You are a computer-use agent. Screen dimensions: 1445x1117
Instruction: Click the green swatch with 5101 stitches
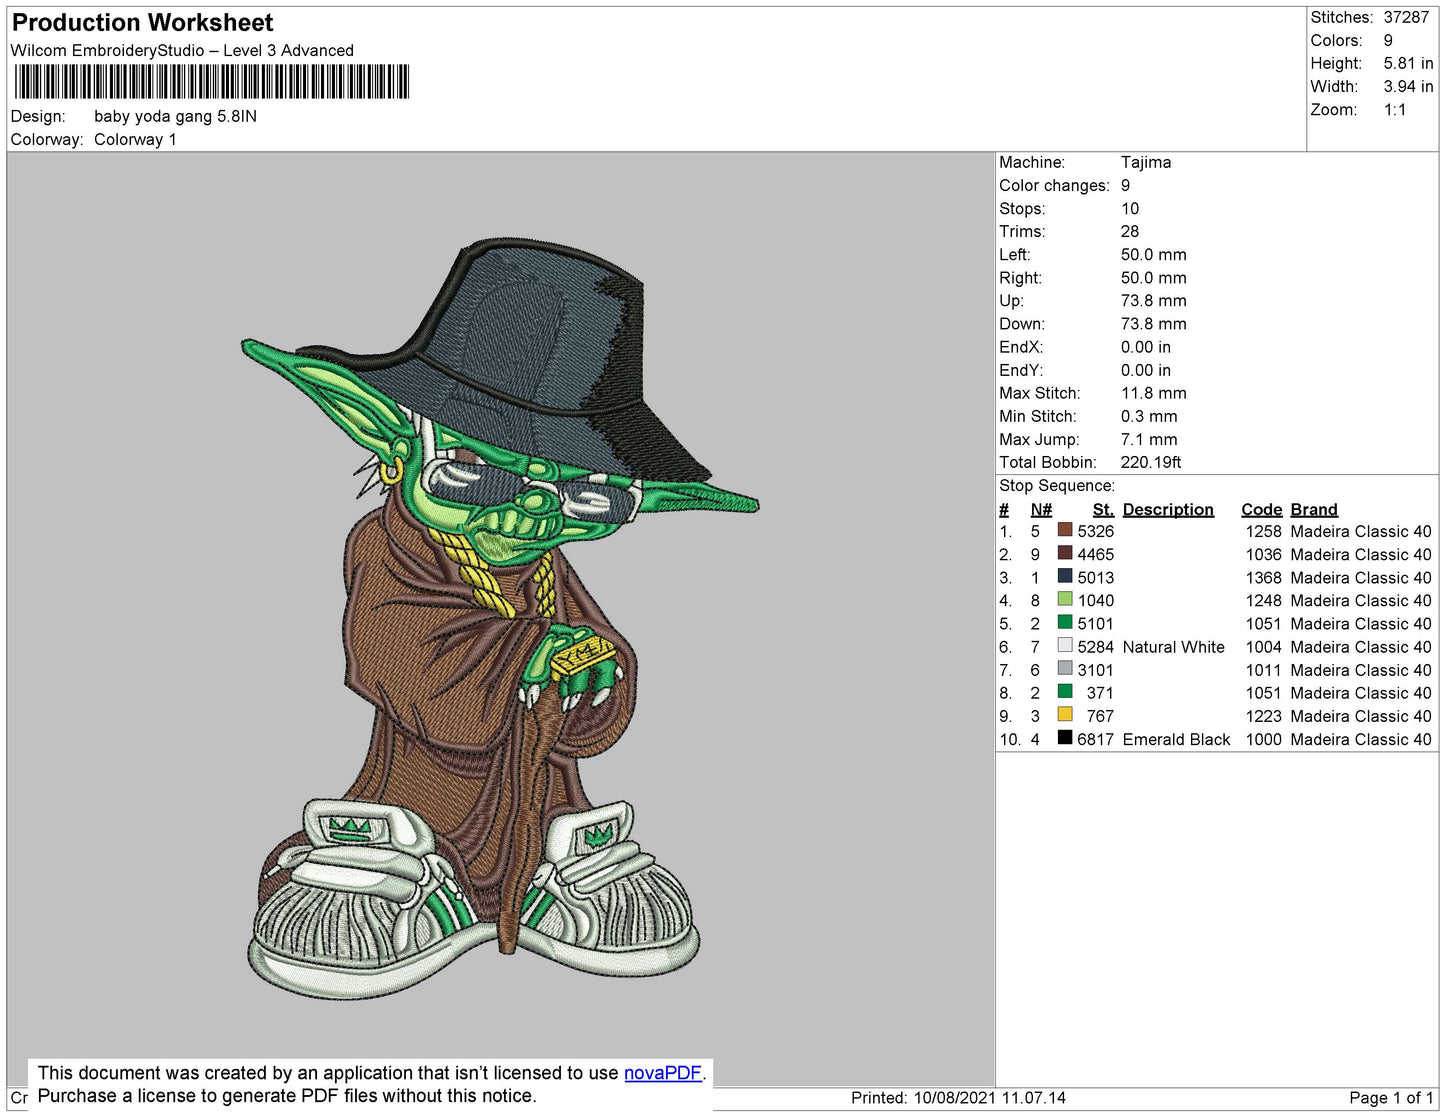(x=1065, y=622)
